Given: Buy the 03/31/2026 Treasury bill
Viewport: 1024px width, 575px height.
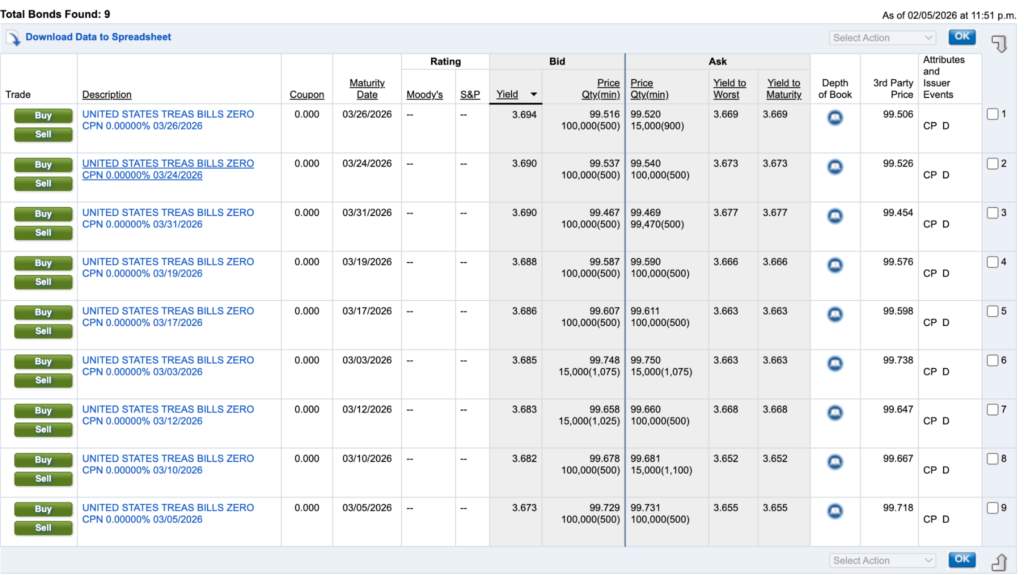Looking at the screenshot, I should point(43,214).
